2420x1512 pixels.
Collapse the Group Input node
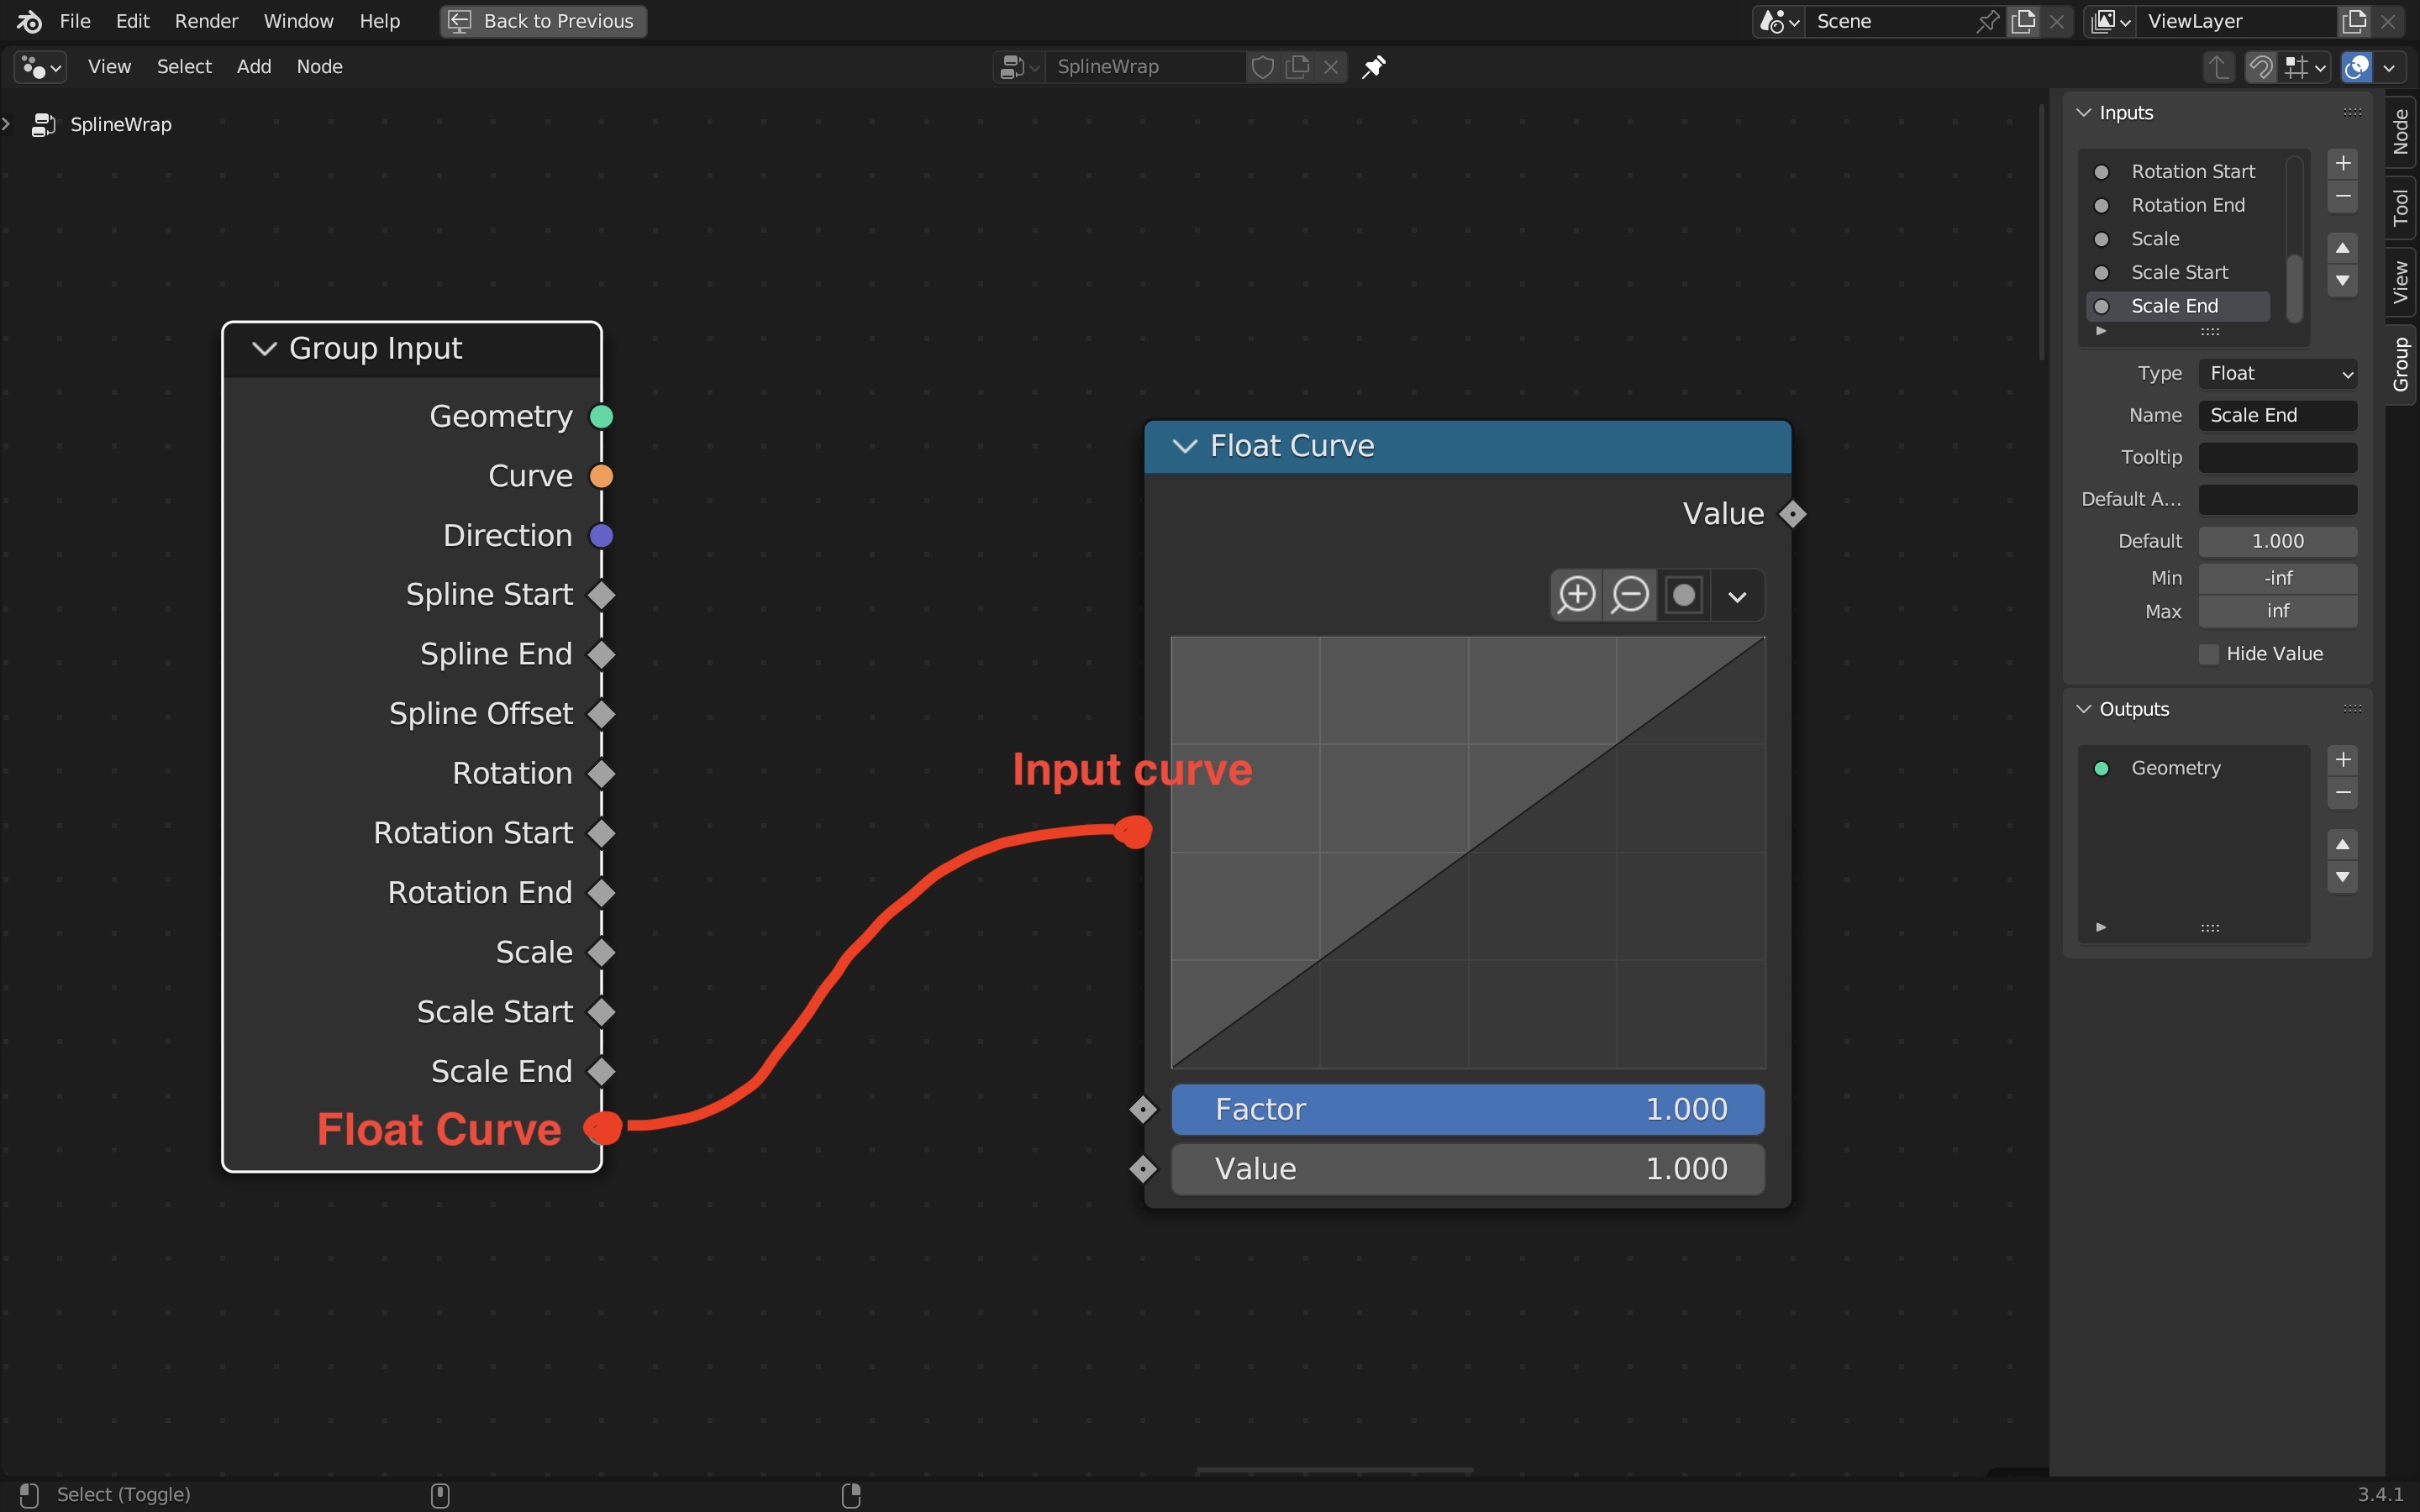point(264,348)
